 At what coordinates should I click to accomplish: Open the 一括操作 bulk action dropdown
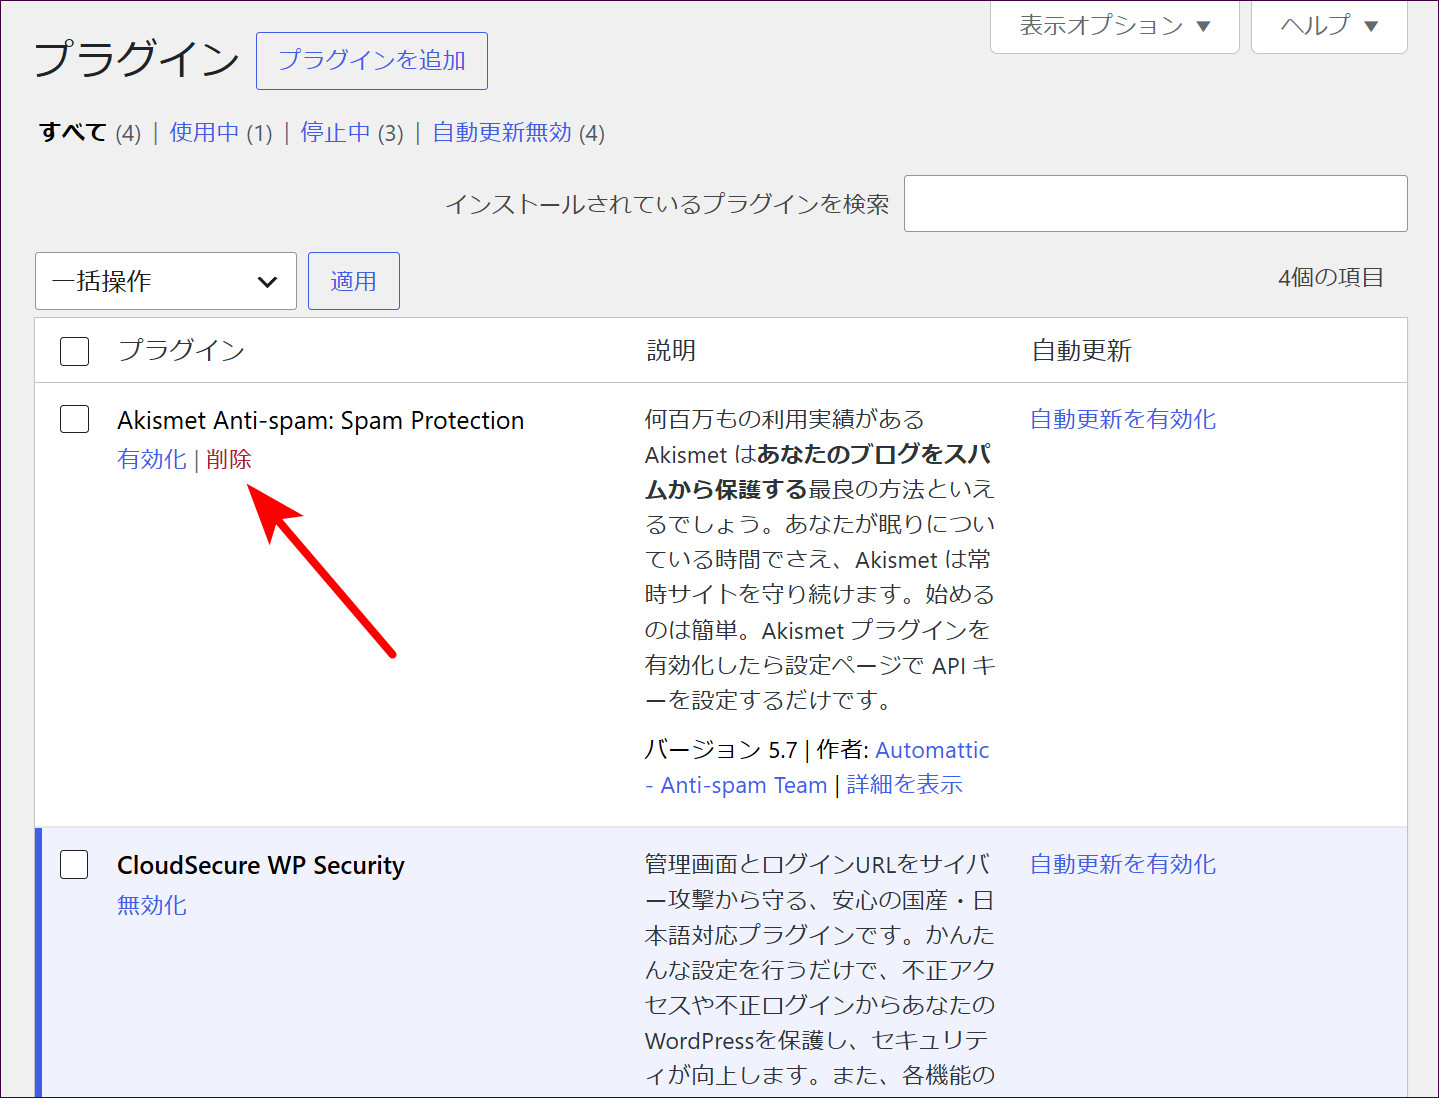166,281
